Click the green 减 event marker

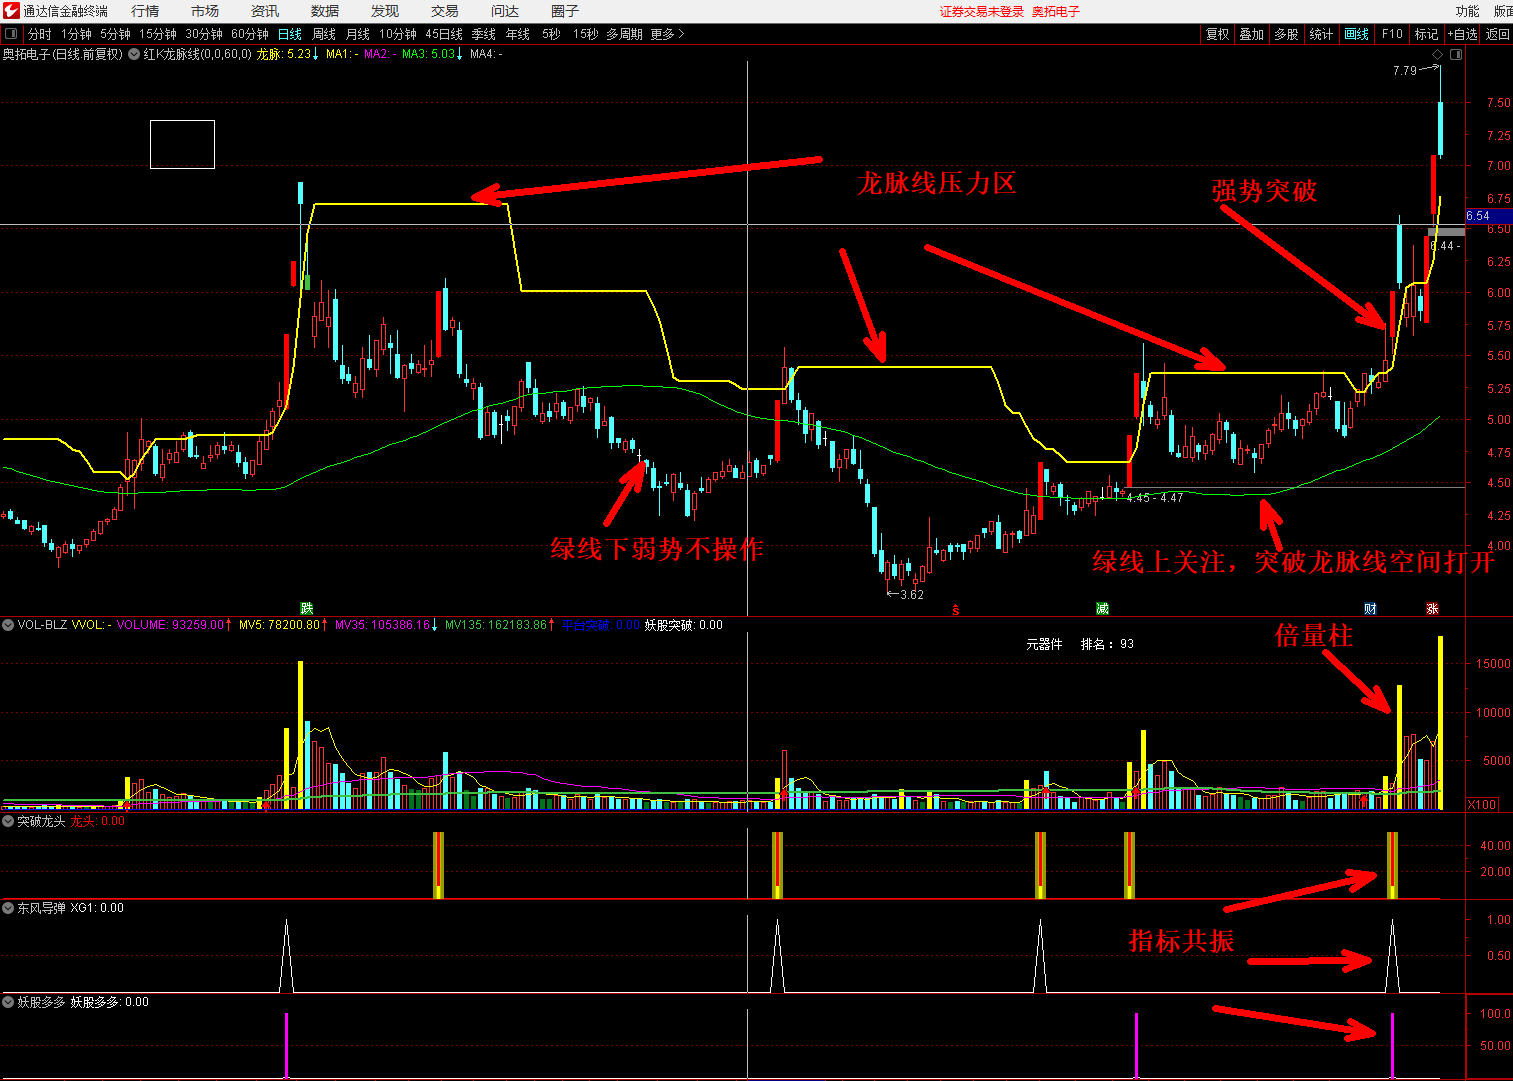click(x=1102, y=608)
